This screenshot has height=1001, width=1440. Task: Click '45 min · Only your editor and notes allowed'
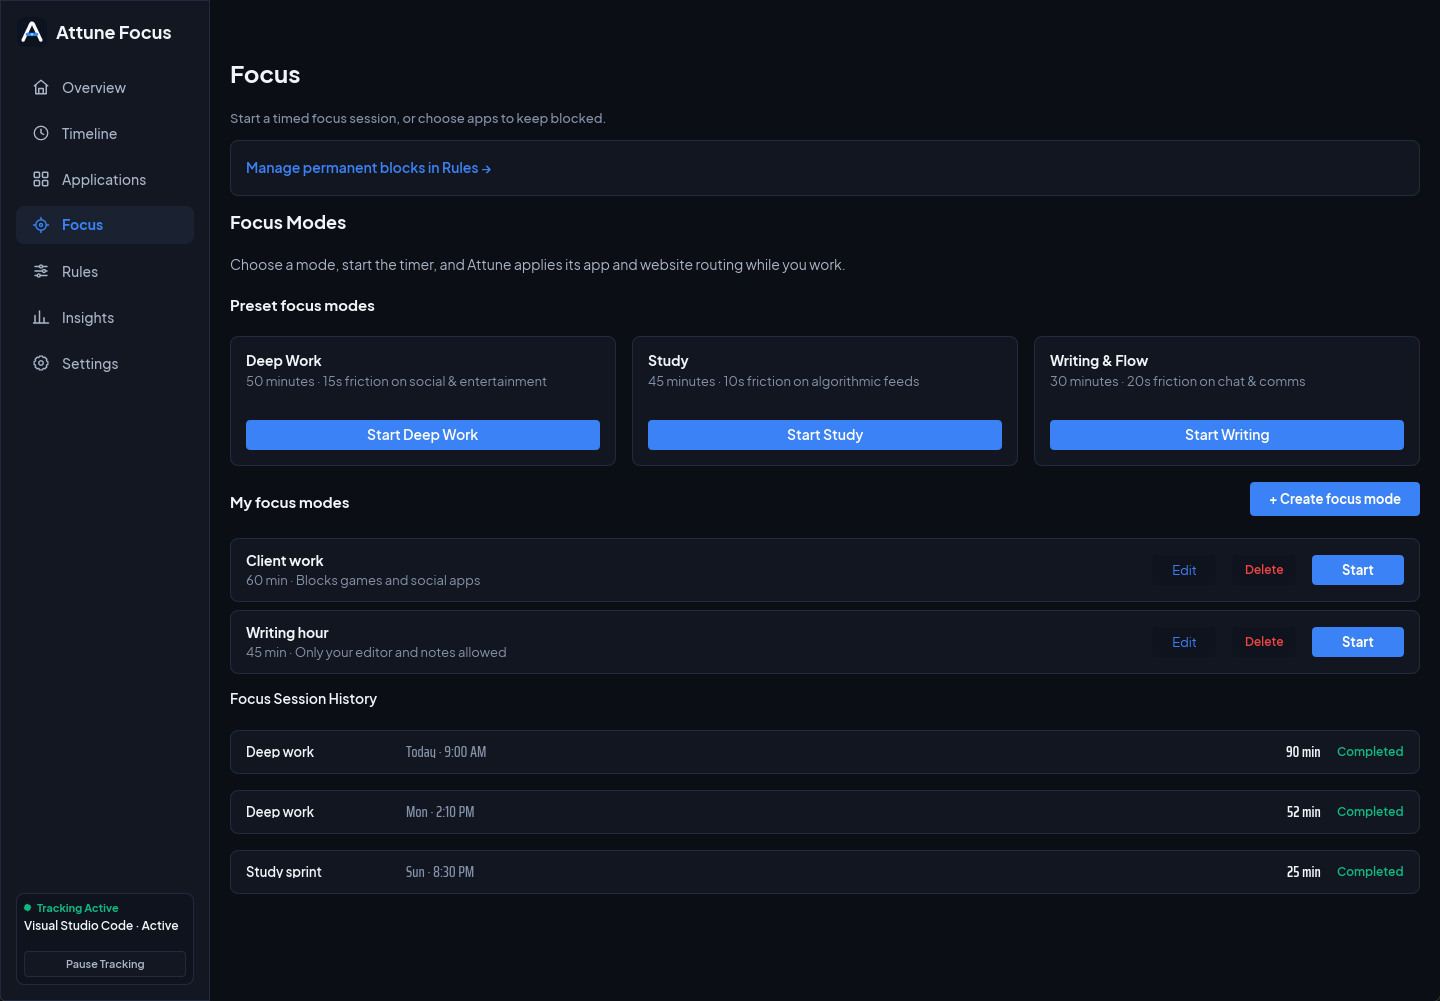pyautogui.click(x=376, y=653)
